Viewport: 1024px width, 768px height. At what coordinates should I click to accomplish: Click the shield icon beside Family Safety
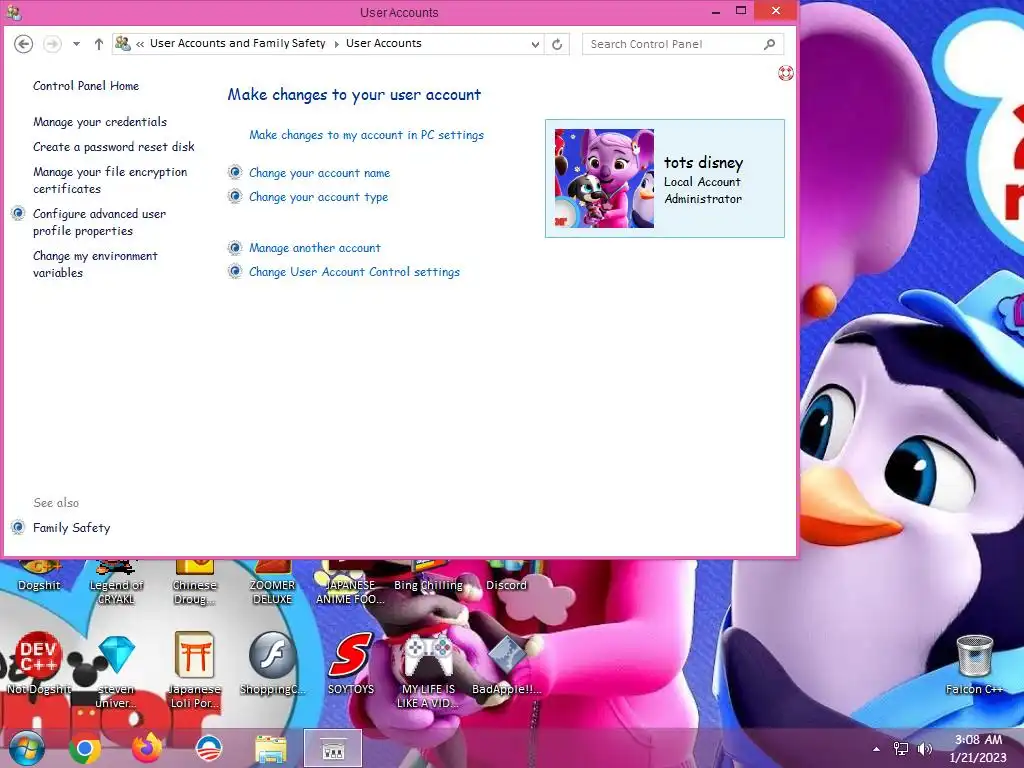18,527
